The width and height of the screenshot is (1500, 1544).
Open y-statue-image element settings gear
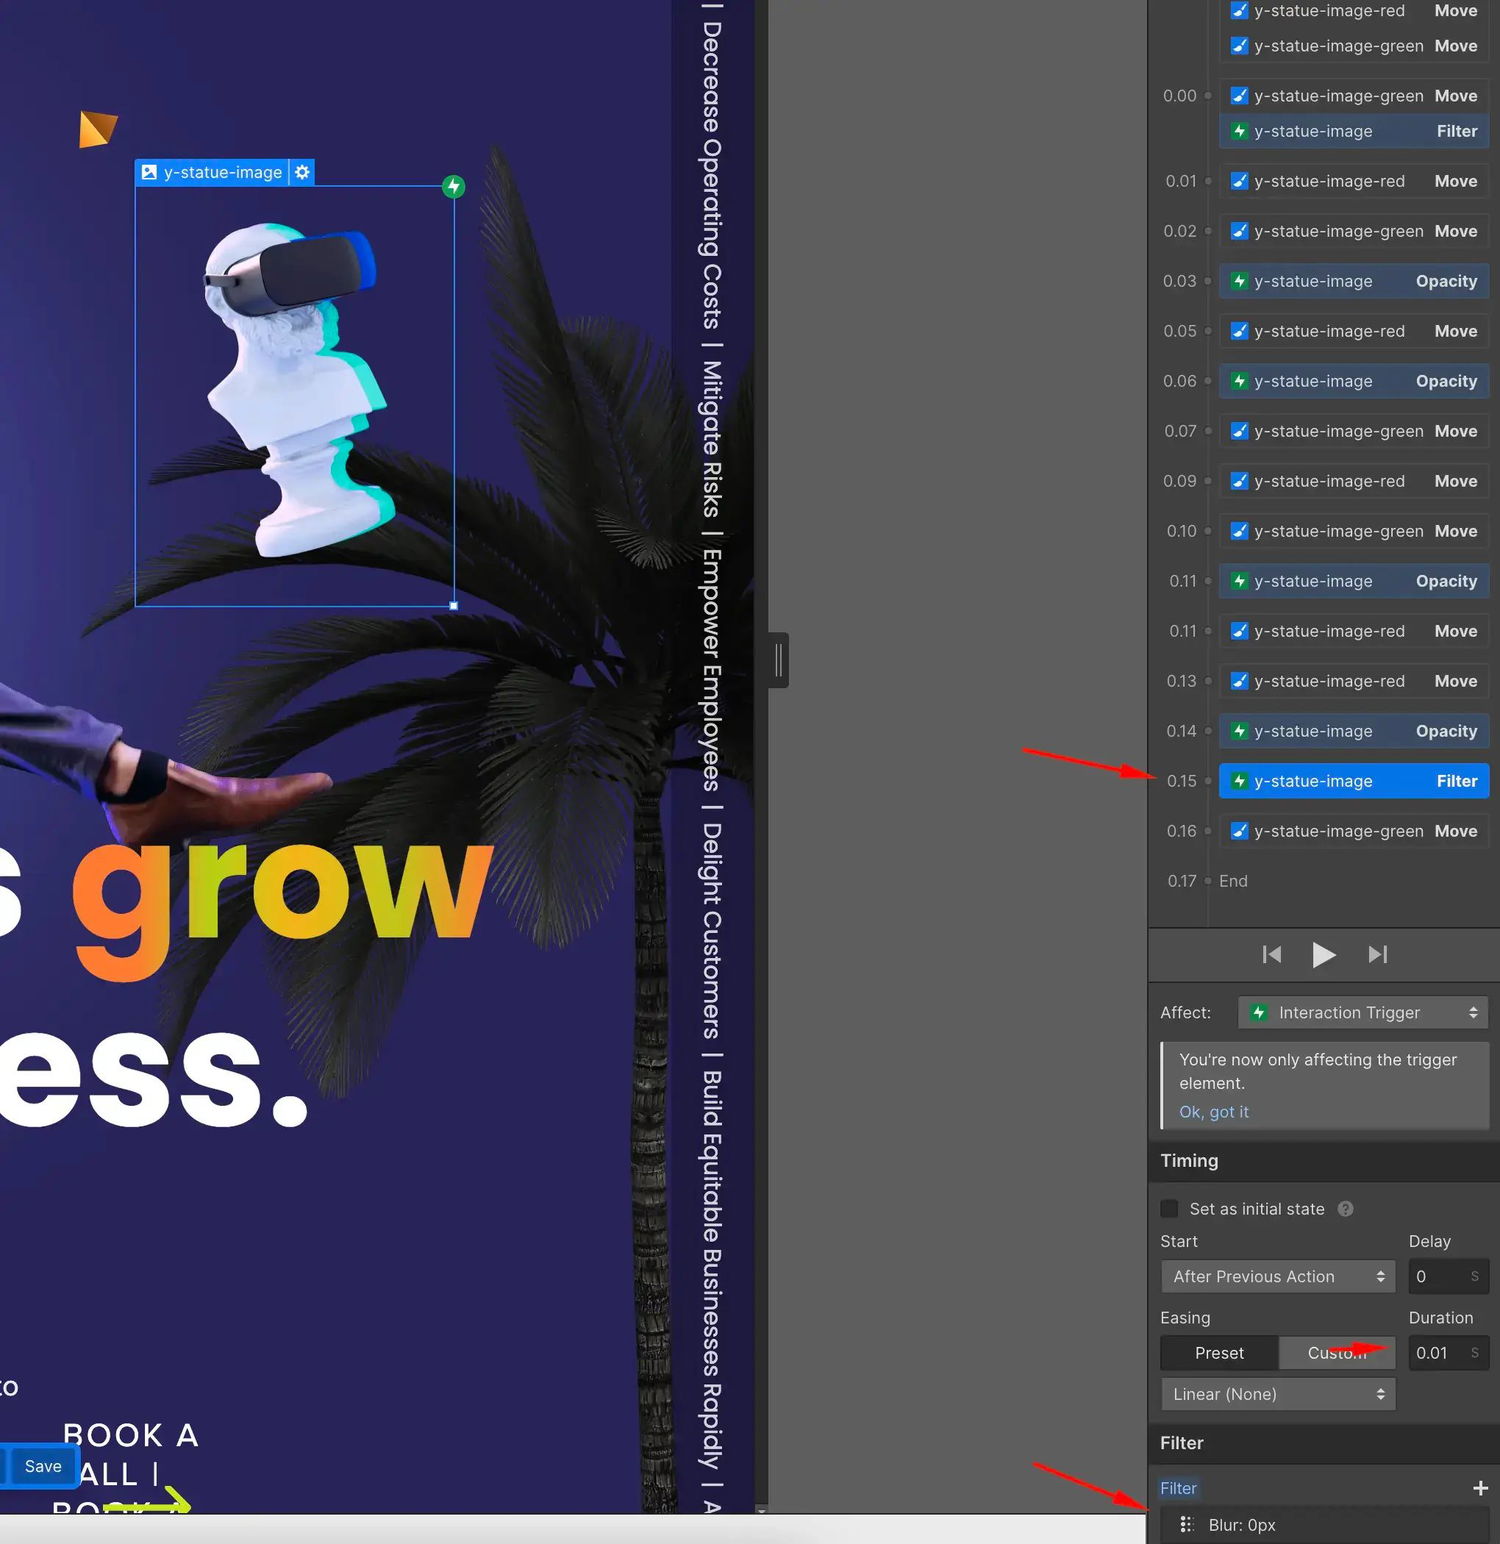click(x=302, y=172)
